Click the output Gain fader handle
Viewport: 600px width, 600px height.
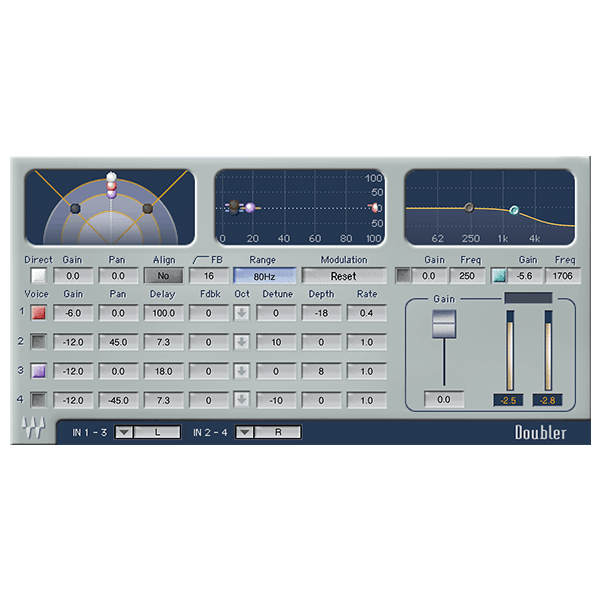pos(443,324)
